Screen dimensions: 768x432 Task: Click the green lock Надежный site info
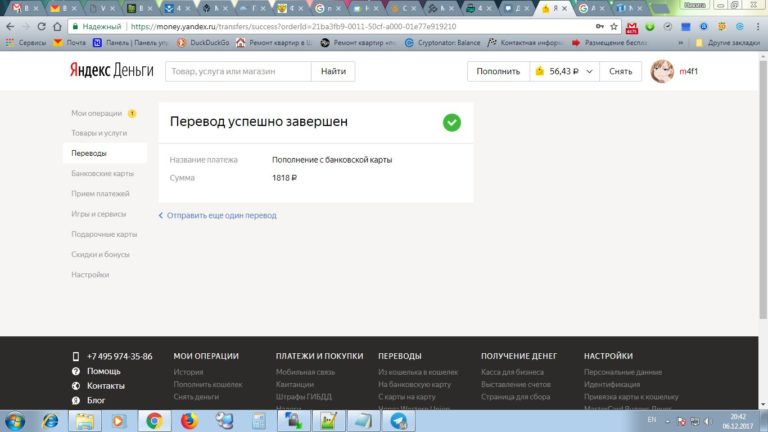coord(96,26)
